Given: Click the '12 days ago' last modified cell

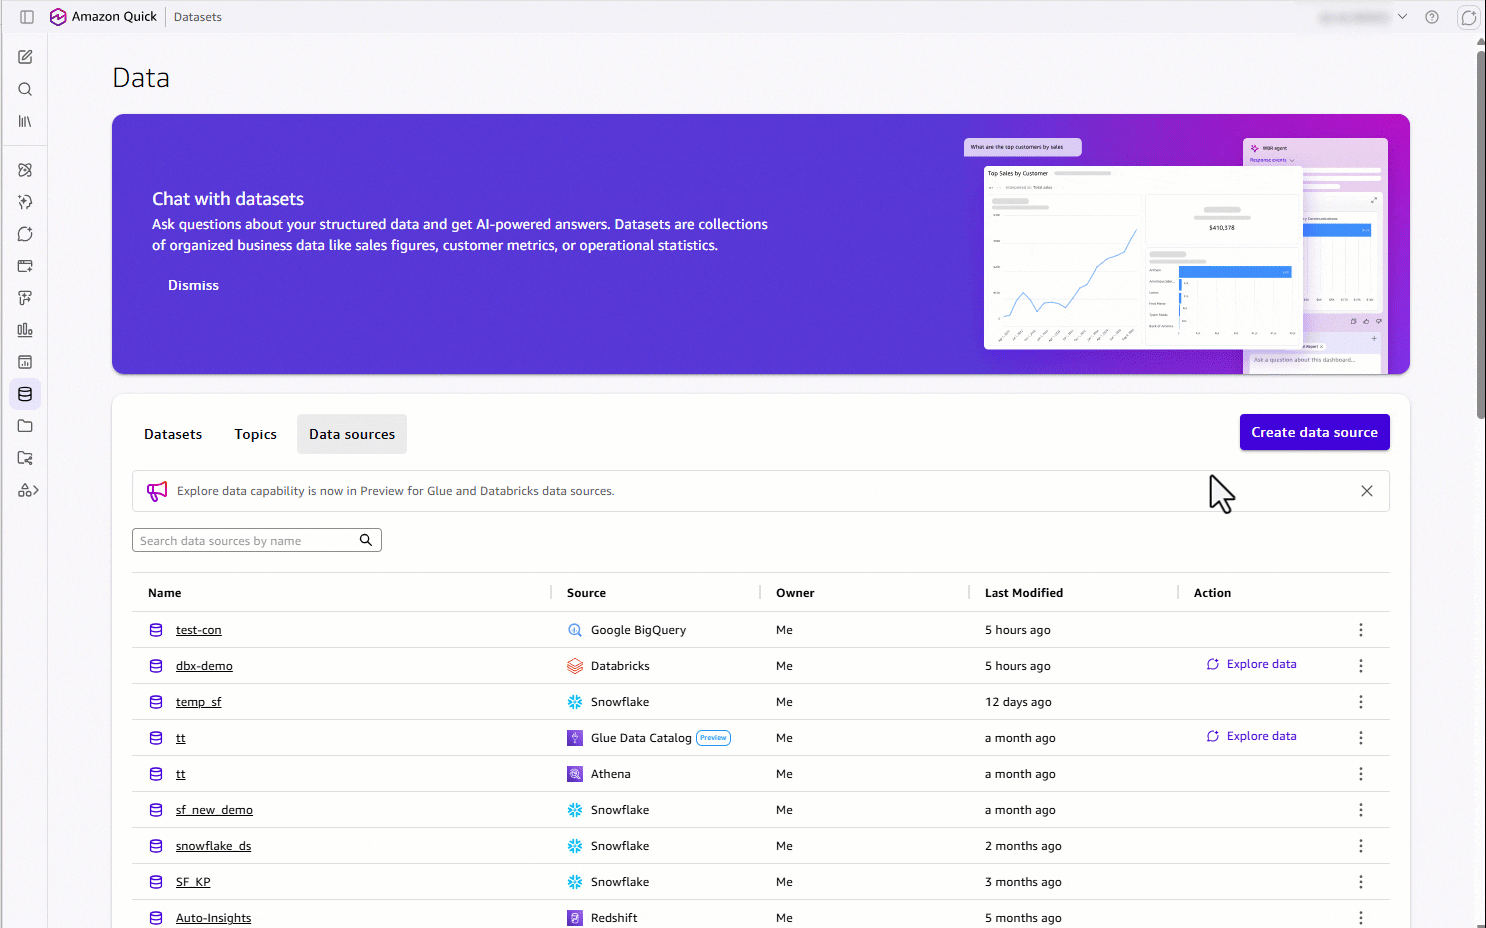Looking at the screenshot, I should (1018, 702).
